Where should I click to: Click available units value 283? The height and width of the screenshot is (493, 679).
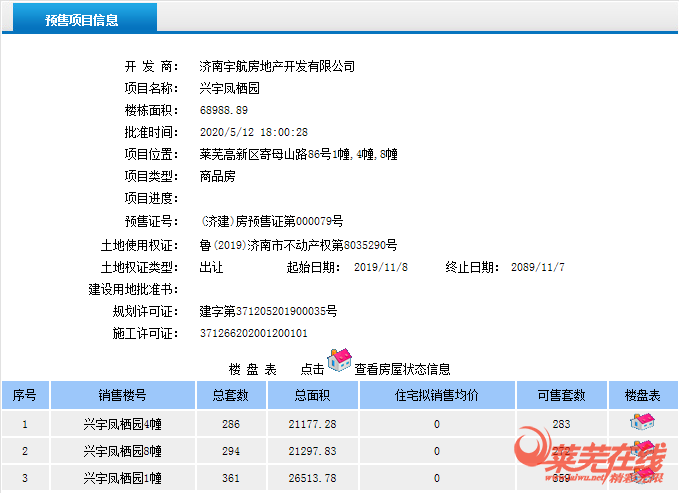point(562,424)
